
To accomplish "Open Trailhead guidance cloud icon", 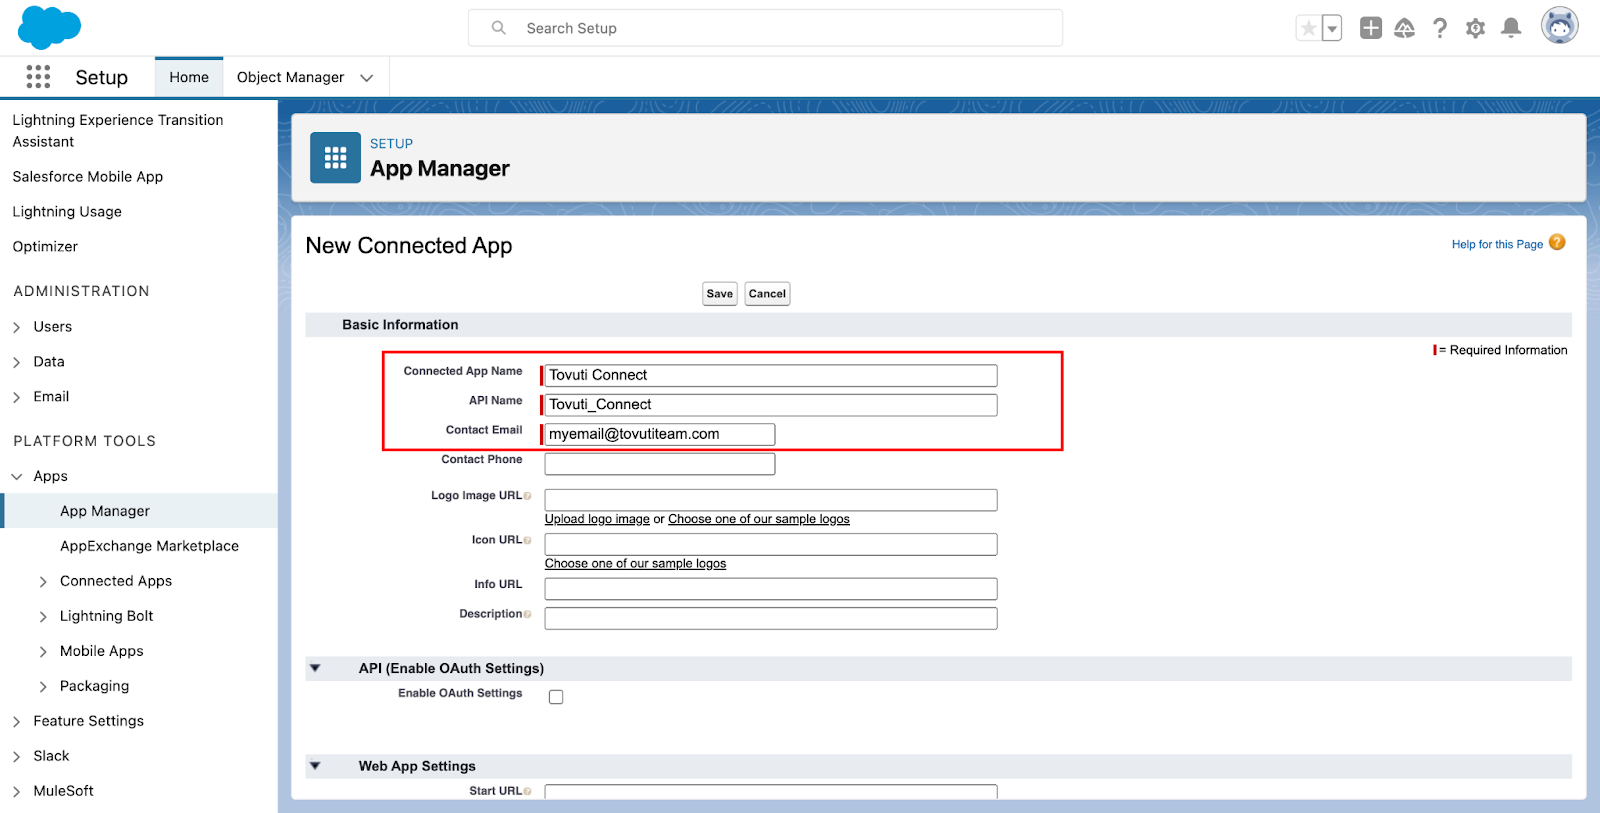I will click(x=1405, y=28).
